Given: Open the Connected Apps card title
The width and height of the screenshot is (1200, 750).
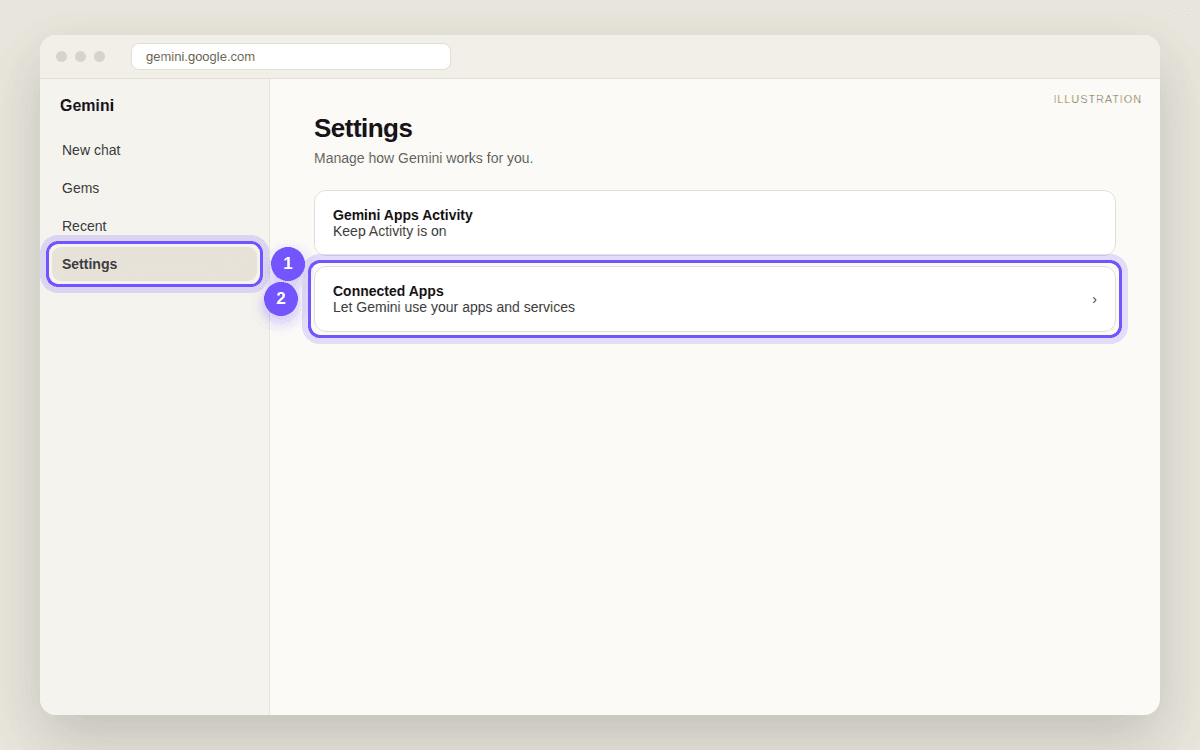Looking at the screenshot, I should (388, 291).
